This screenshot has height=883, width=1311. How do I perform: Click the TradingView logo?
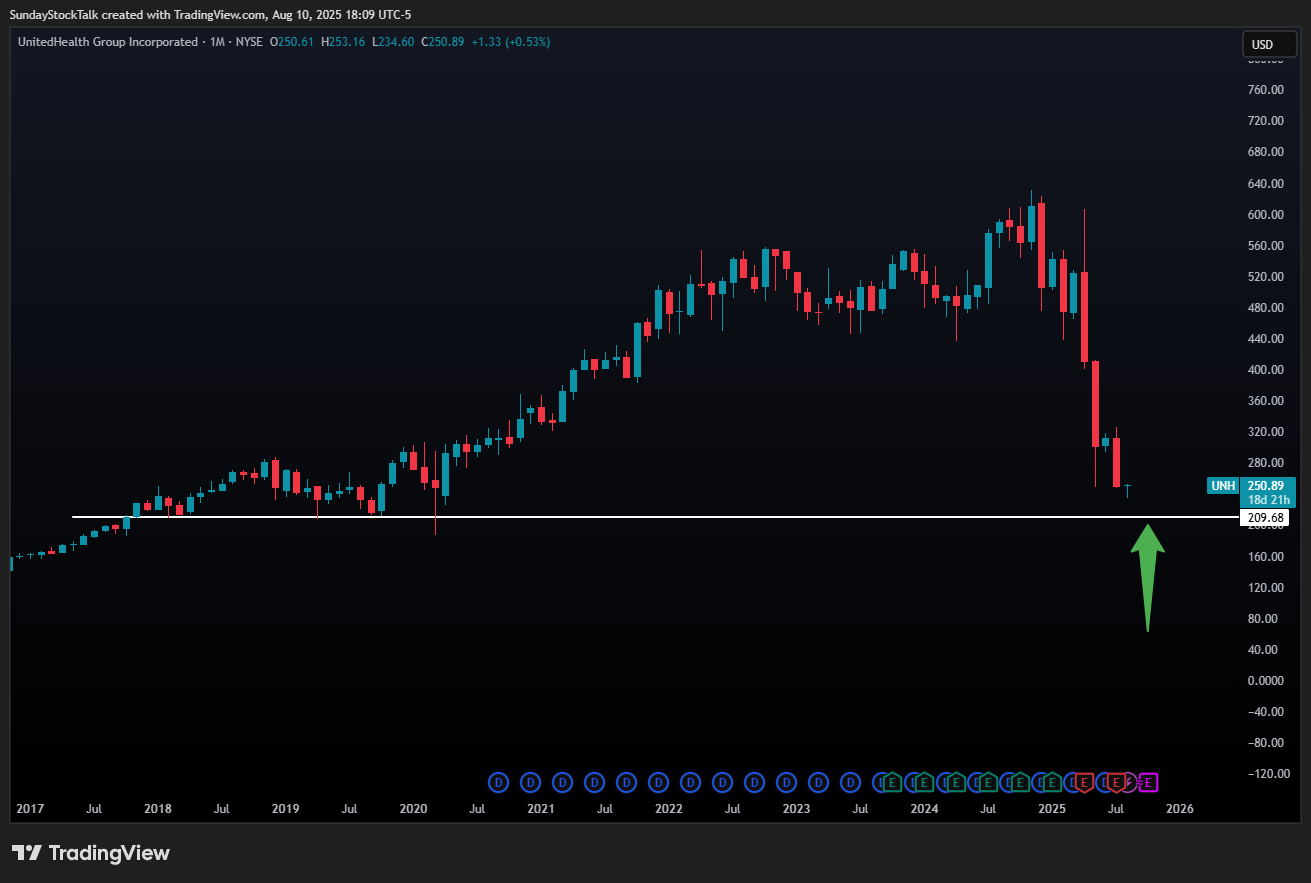pos(91,853)
